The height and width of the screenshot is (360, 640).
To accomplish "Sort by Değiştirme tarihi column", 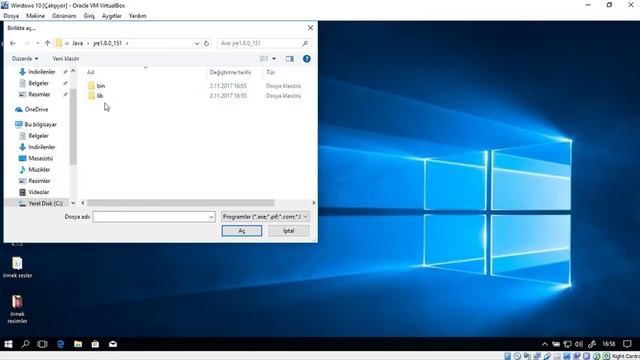I will 230,72.
